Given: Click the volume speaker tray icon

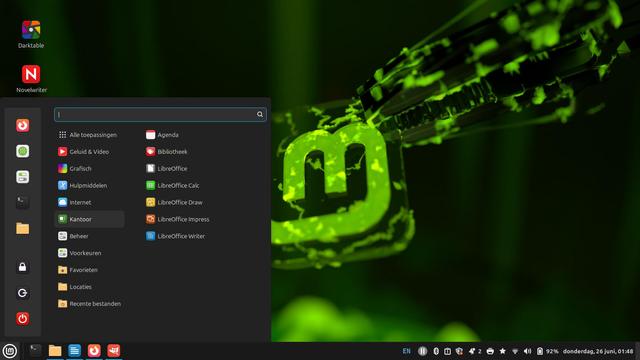Looking at the screenshot, I should tap(527, 351).
